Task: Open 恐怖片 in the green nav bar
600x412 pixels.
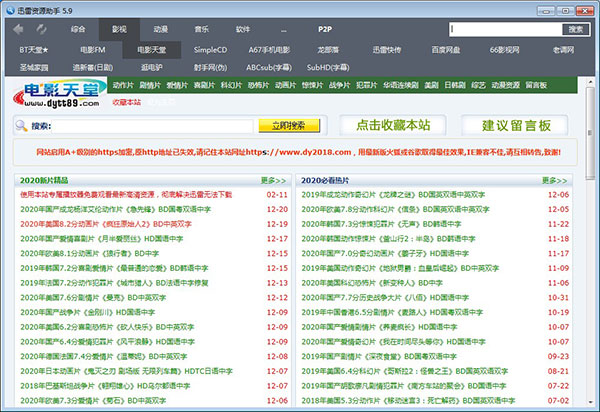Action: (258, 85)
